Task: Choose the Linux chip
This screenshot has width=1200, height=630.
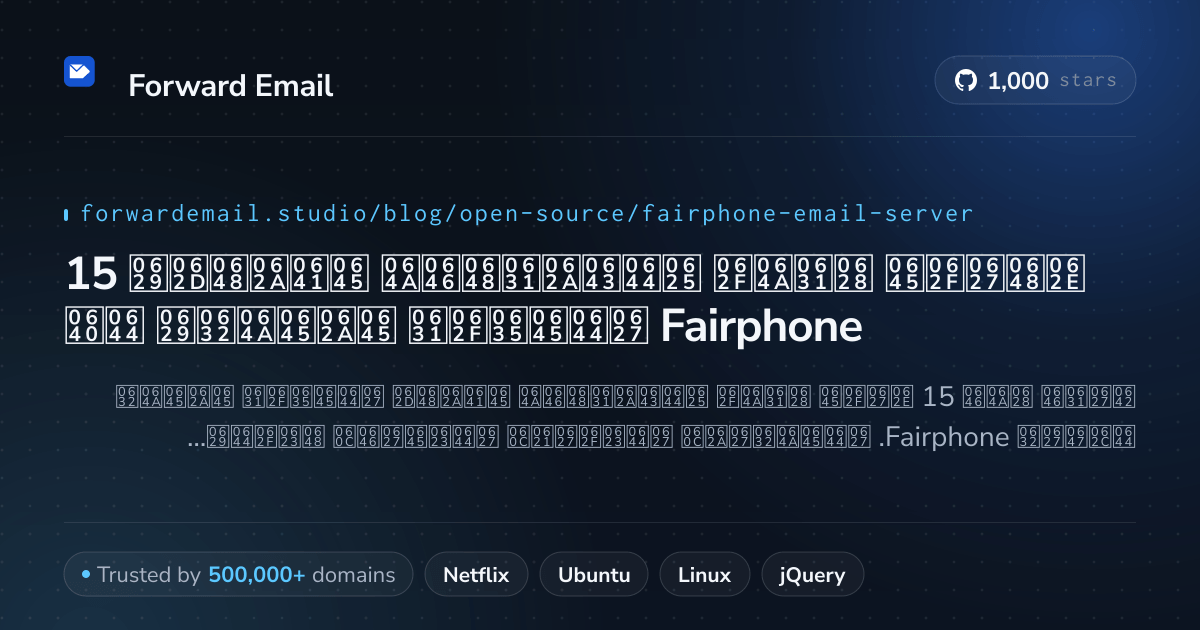Action: [704, 575]
